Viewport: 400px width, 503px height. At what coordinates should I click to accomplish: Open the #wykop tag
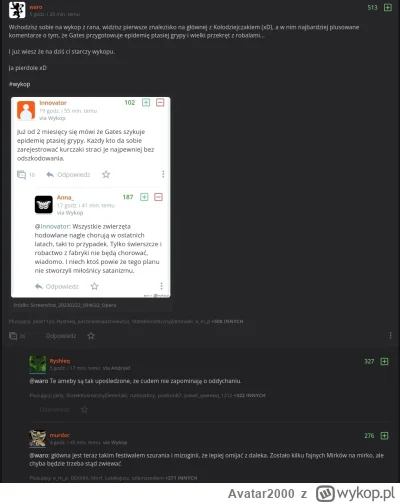19,84
